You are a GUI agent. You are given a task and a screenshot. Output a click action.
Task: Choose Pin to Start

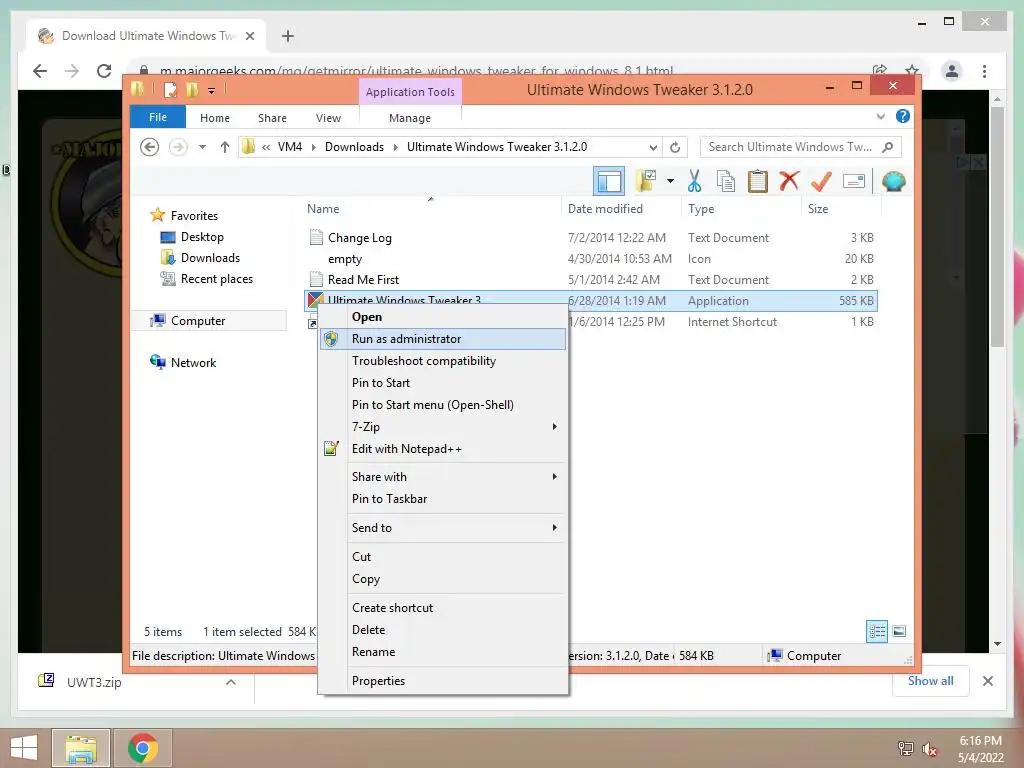[443, 383]
